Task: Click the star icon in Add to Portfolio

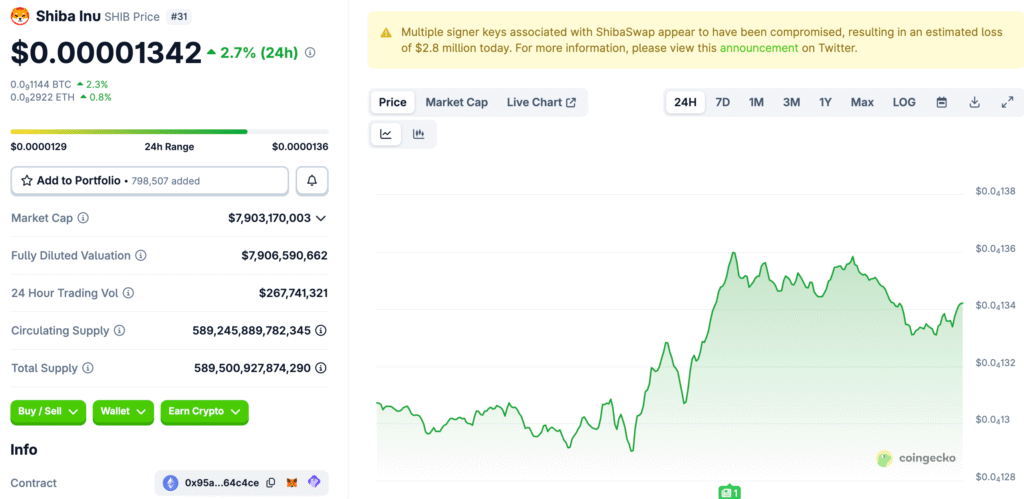Action: (x=27, y=181)
